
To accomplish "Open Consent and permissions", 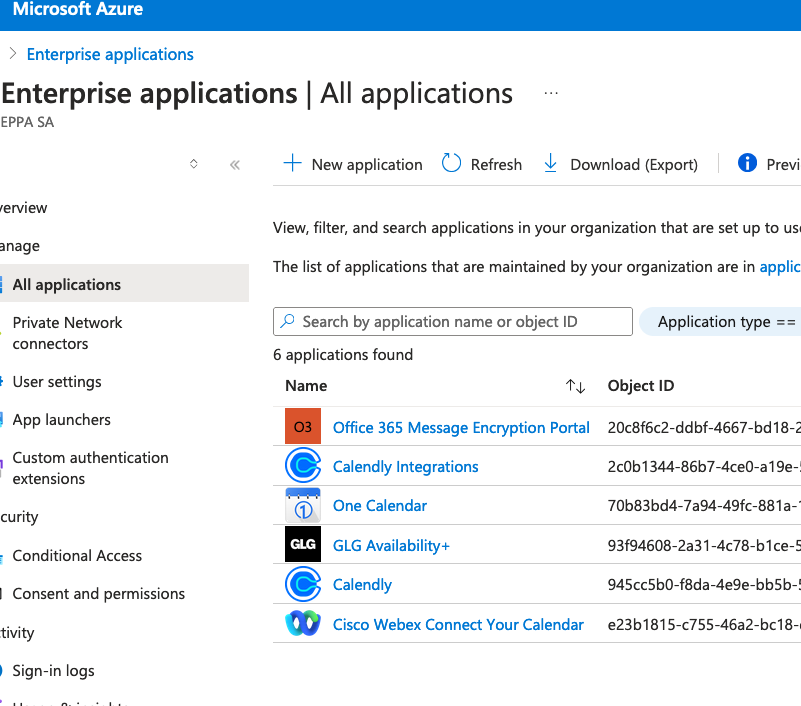I will [99, 594].
